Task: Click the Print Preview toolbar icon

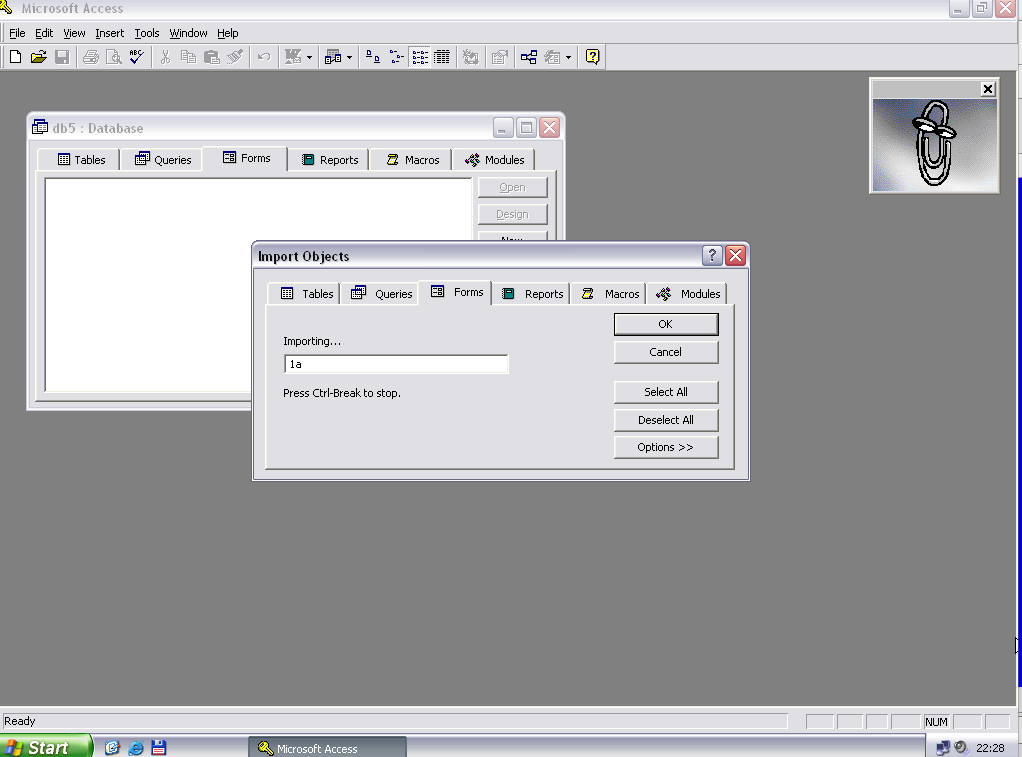Action: [113, 57]
